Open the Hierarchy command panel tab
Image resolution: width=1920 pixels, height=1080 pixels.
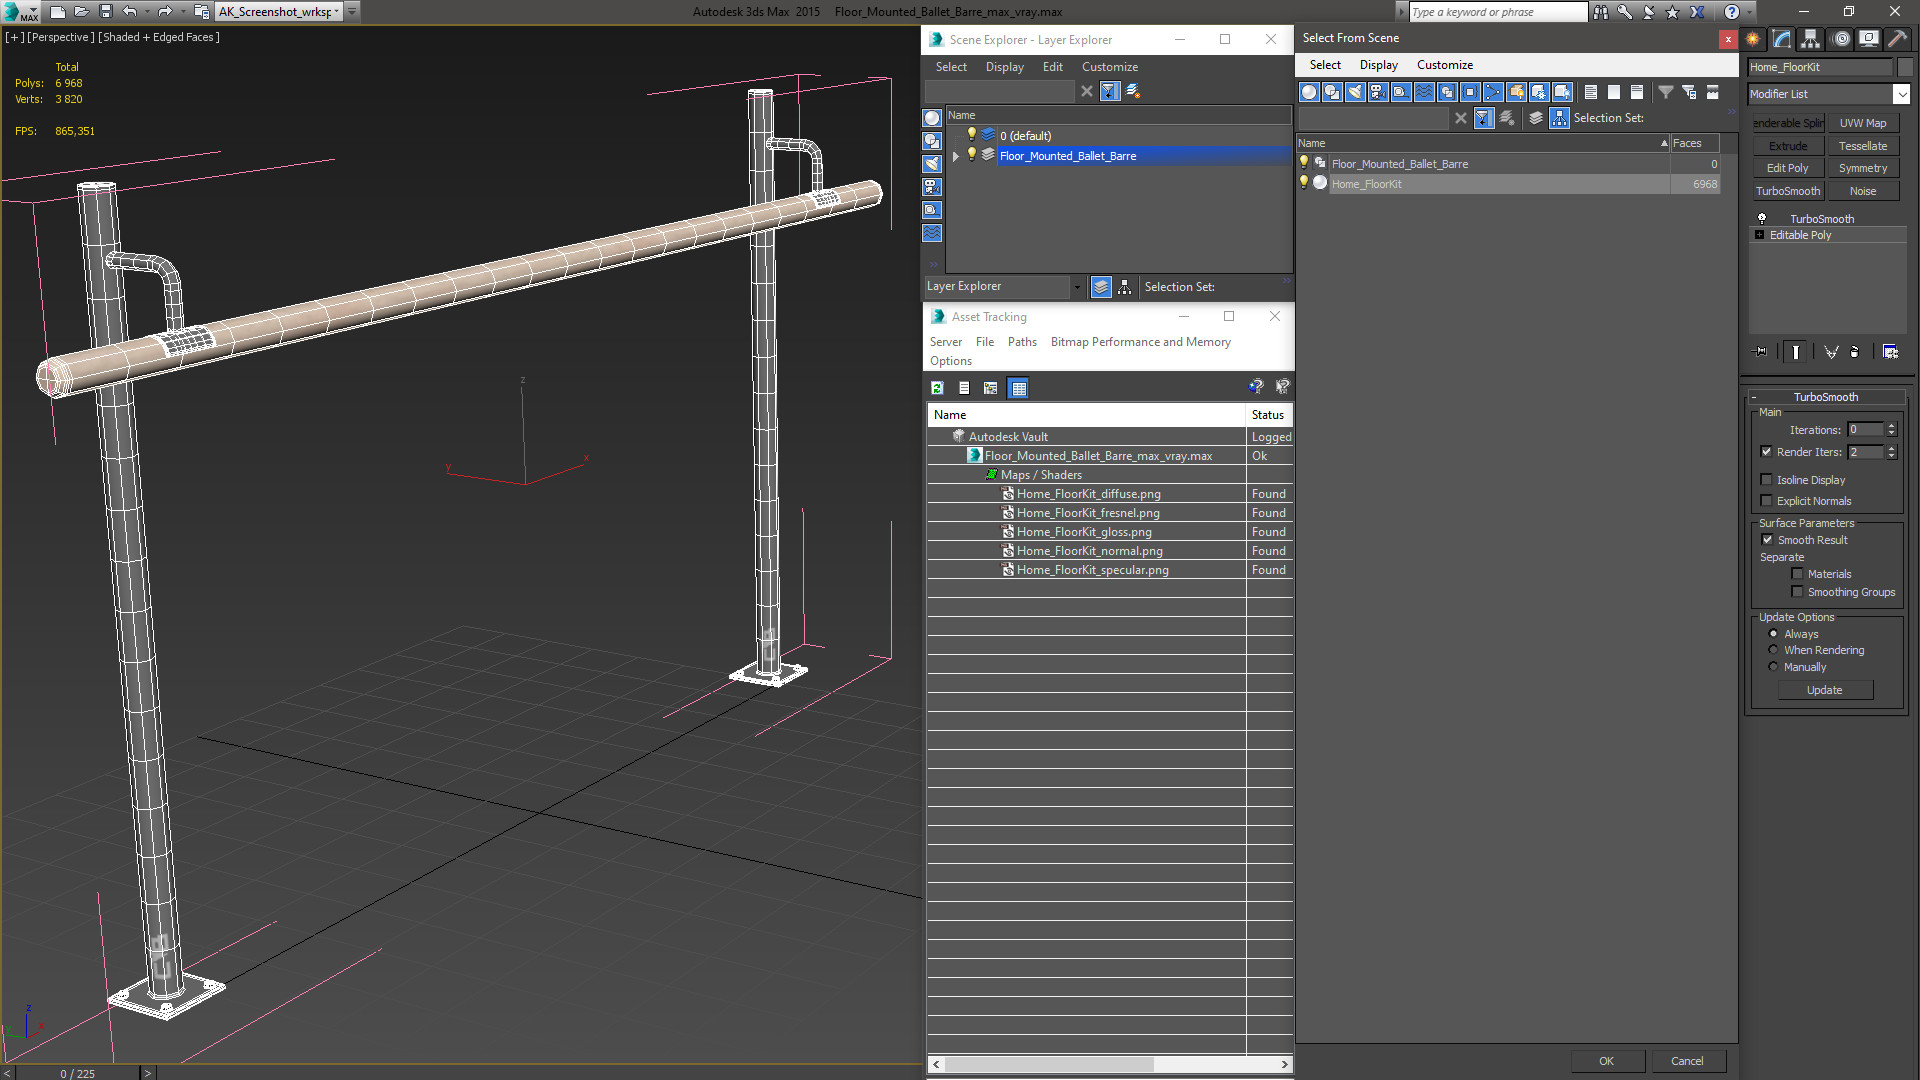(x=1810, y=39)
